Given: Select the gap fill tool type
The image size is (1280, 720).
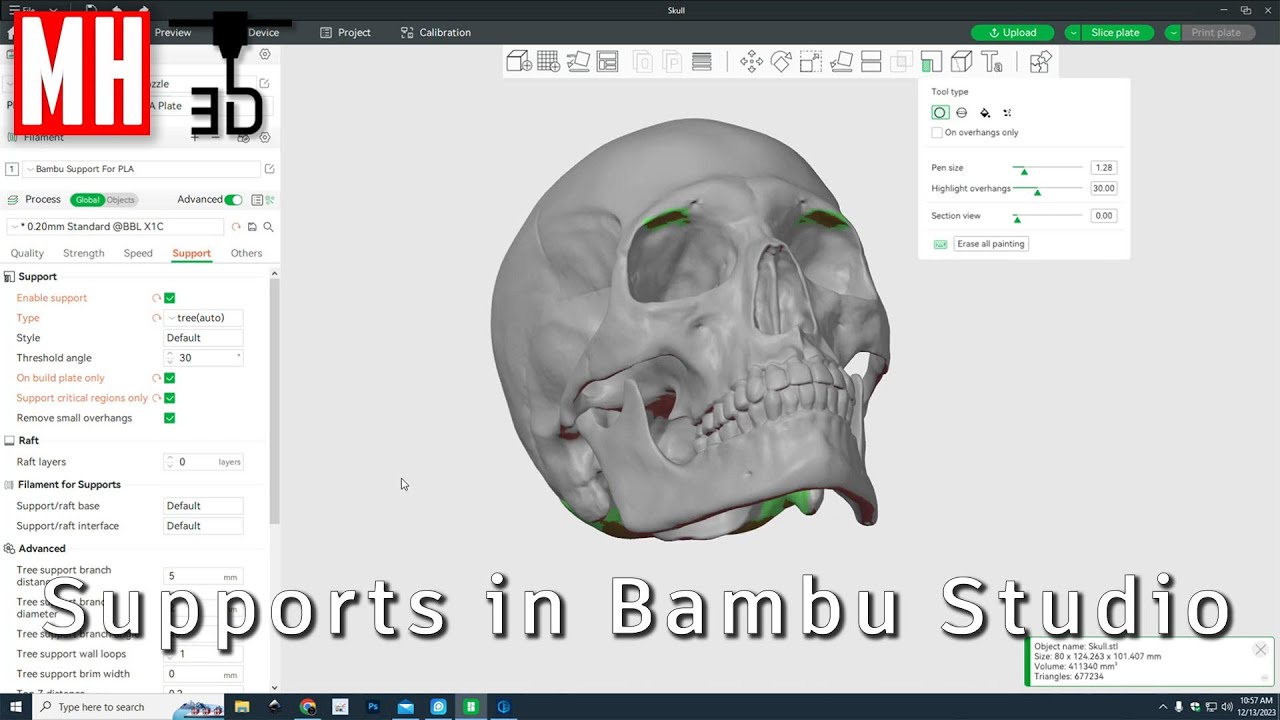Looking at the screenshot, I should click(x=1007, y=113).
